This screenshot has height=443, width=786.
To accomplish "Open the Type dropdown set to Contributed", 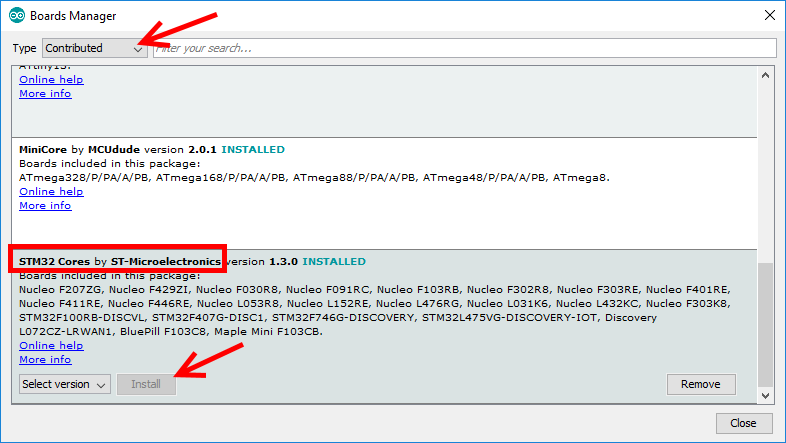I will coord(94,48).
